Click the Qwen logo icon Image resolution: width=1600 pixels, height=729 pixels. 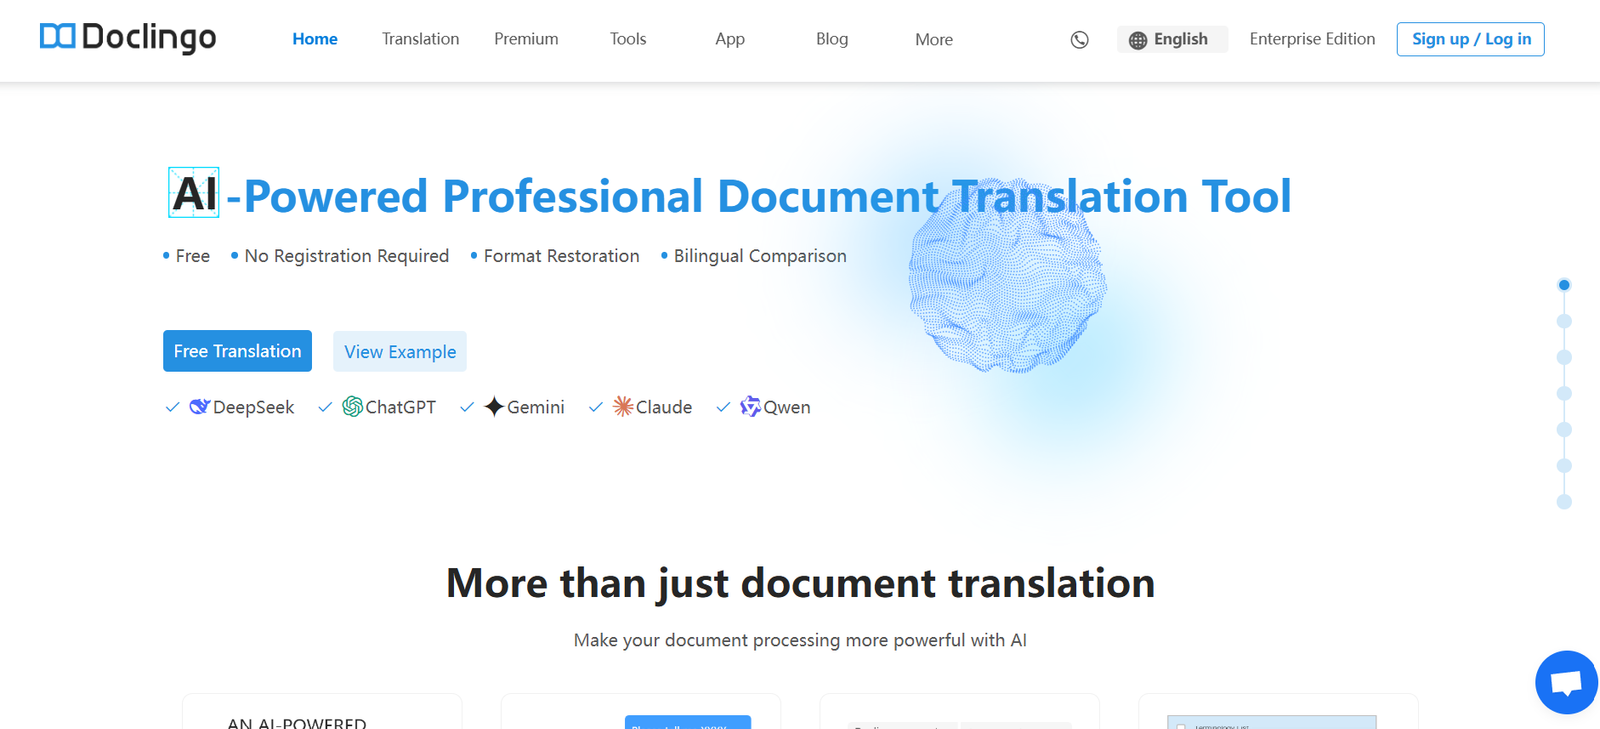click(x=750, y=407)
